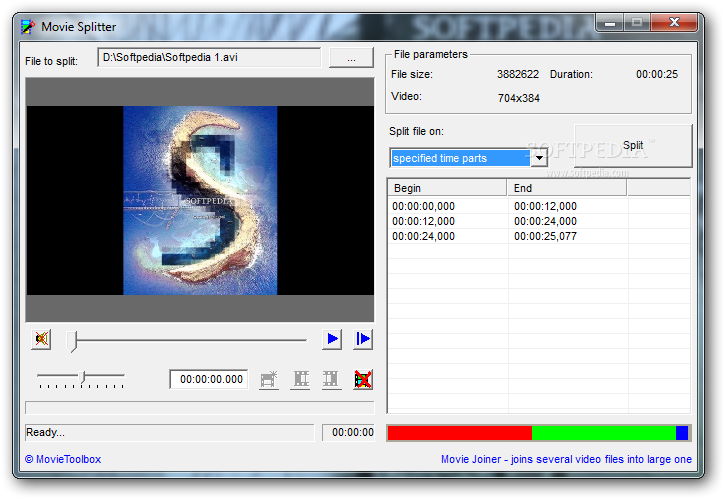Image resolution: width=725 pixels, height=499 pixels.
Task: Select the 'specified time parts' combo box
Action: click(x=469, y=158)
